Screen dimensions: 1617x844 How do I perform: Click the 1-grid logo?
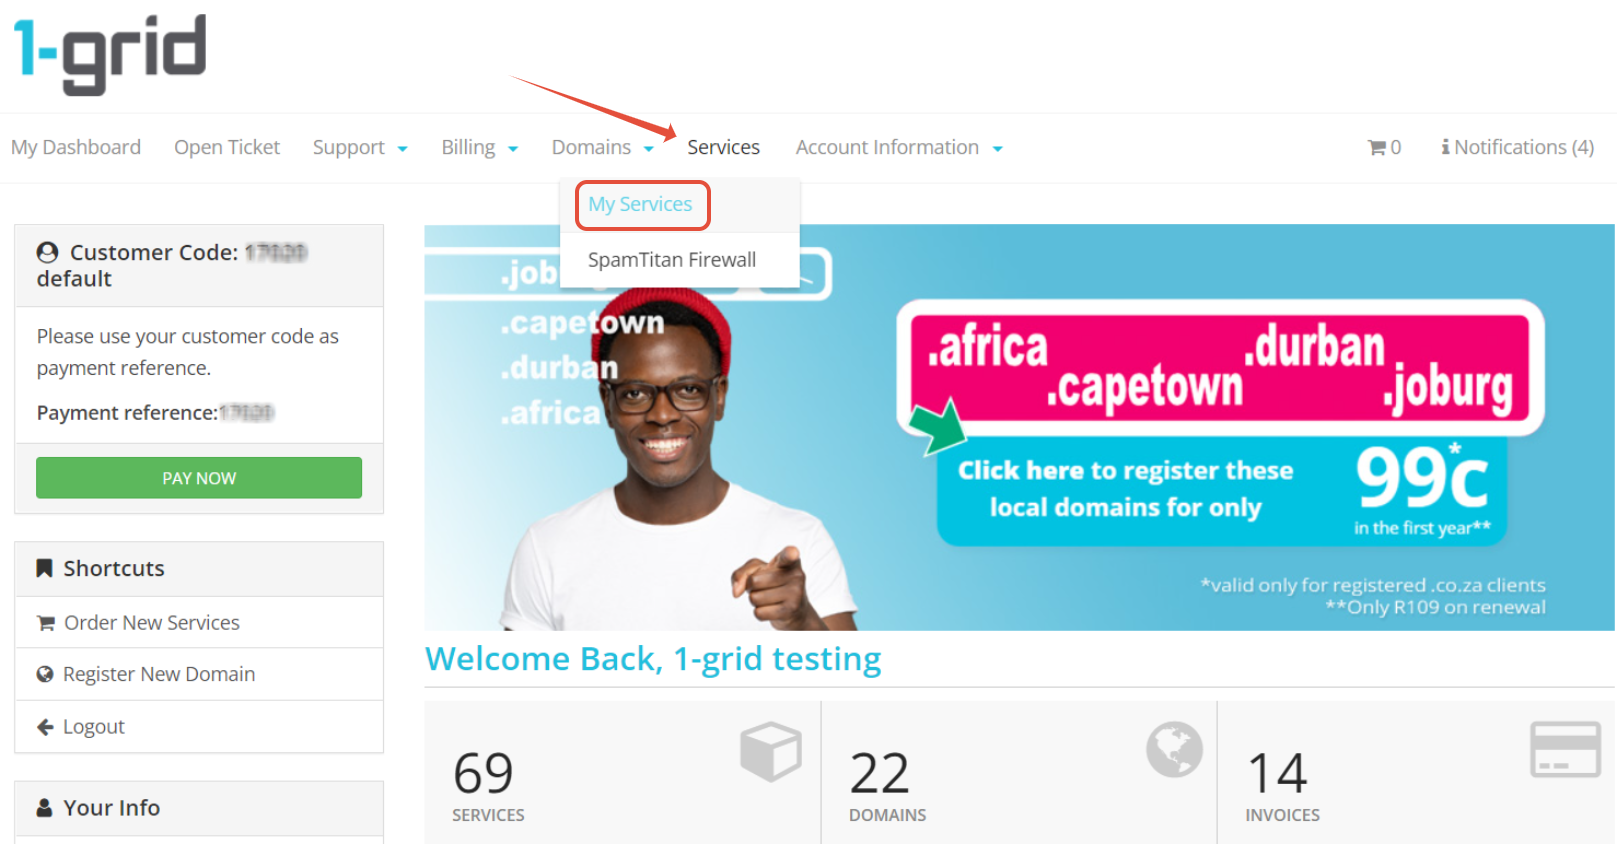pos(110,55)
